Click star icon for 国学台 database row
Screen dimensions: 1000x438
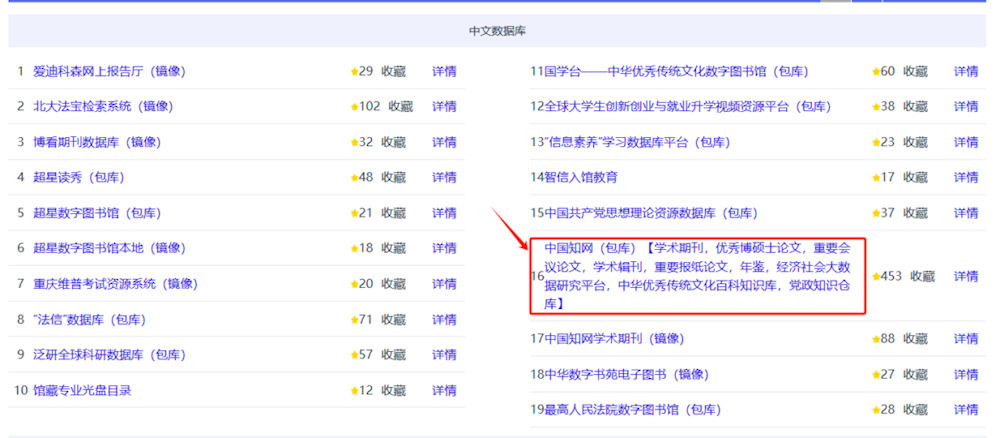pyautogui.click(x=876, y=71)
